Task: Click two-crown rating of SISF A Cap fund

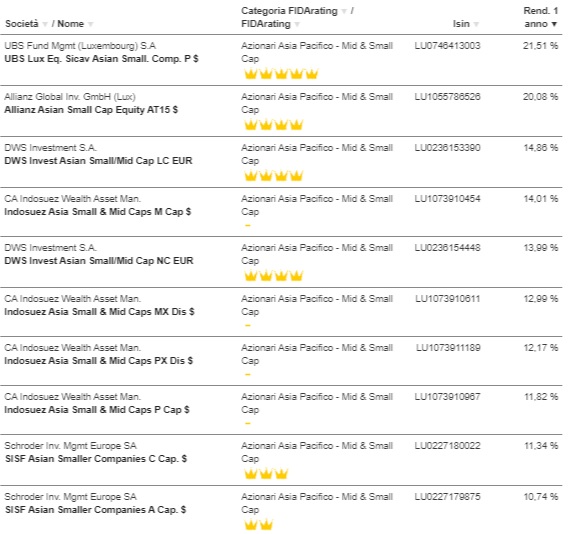Action: tap(258, 525)
